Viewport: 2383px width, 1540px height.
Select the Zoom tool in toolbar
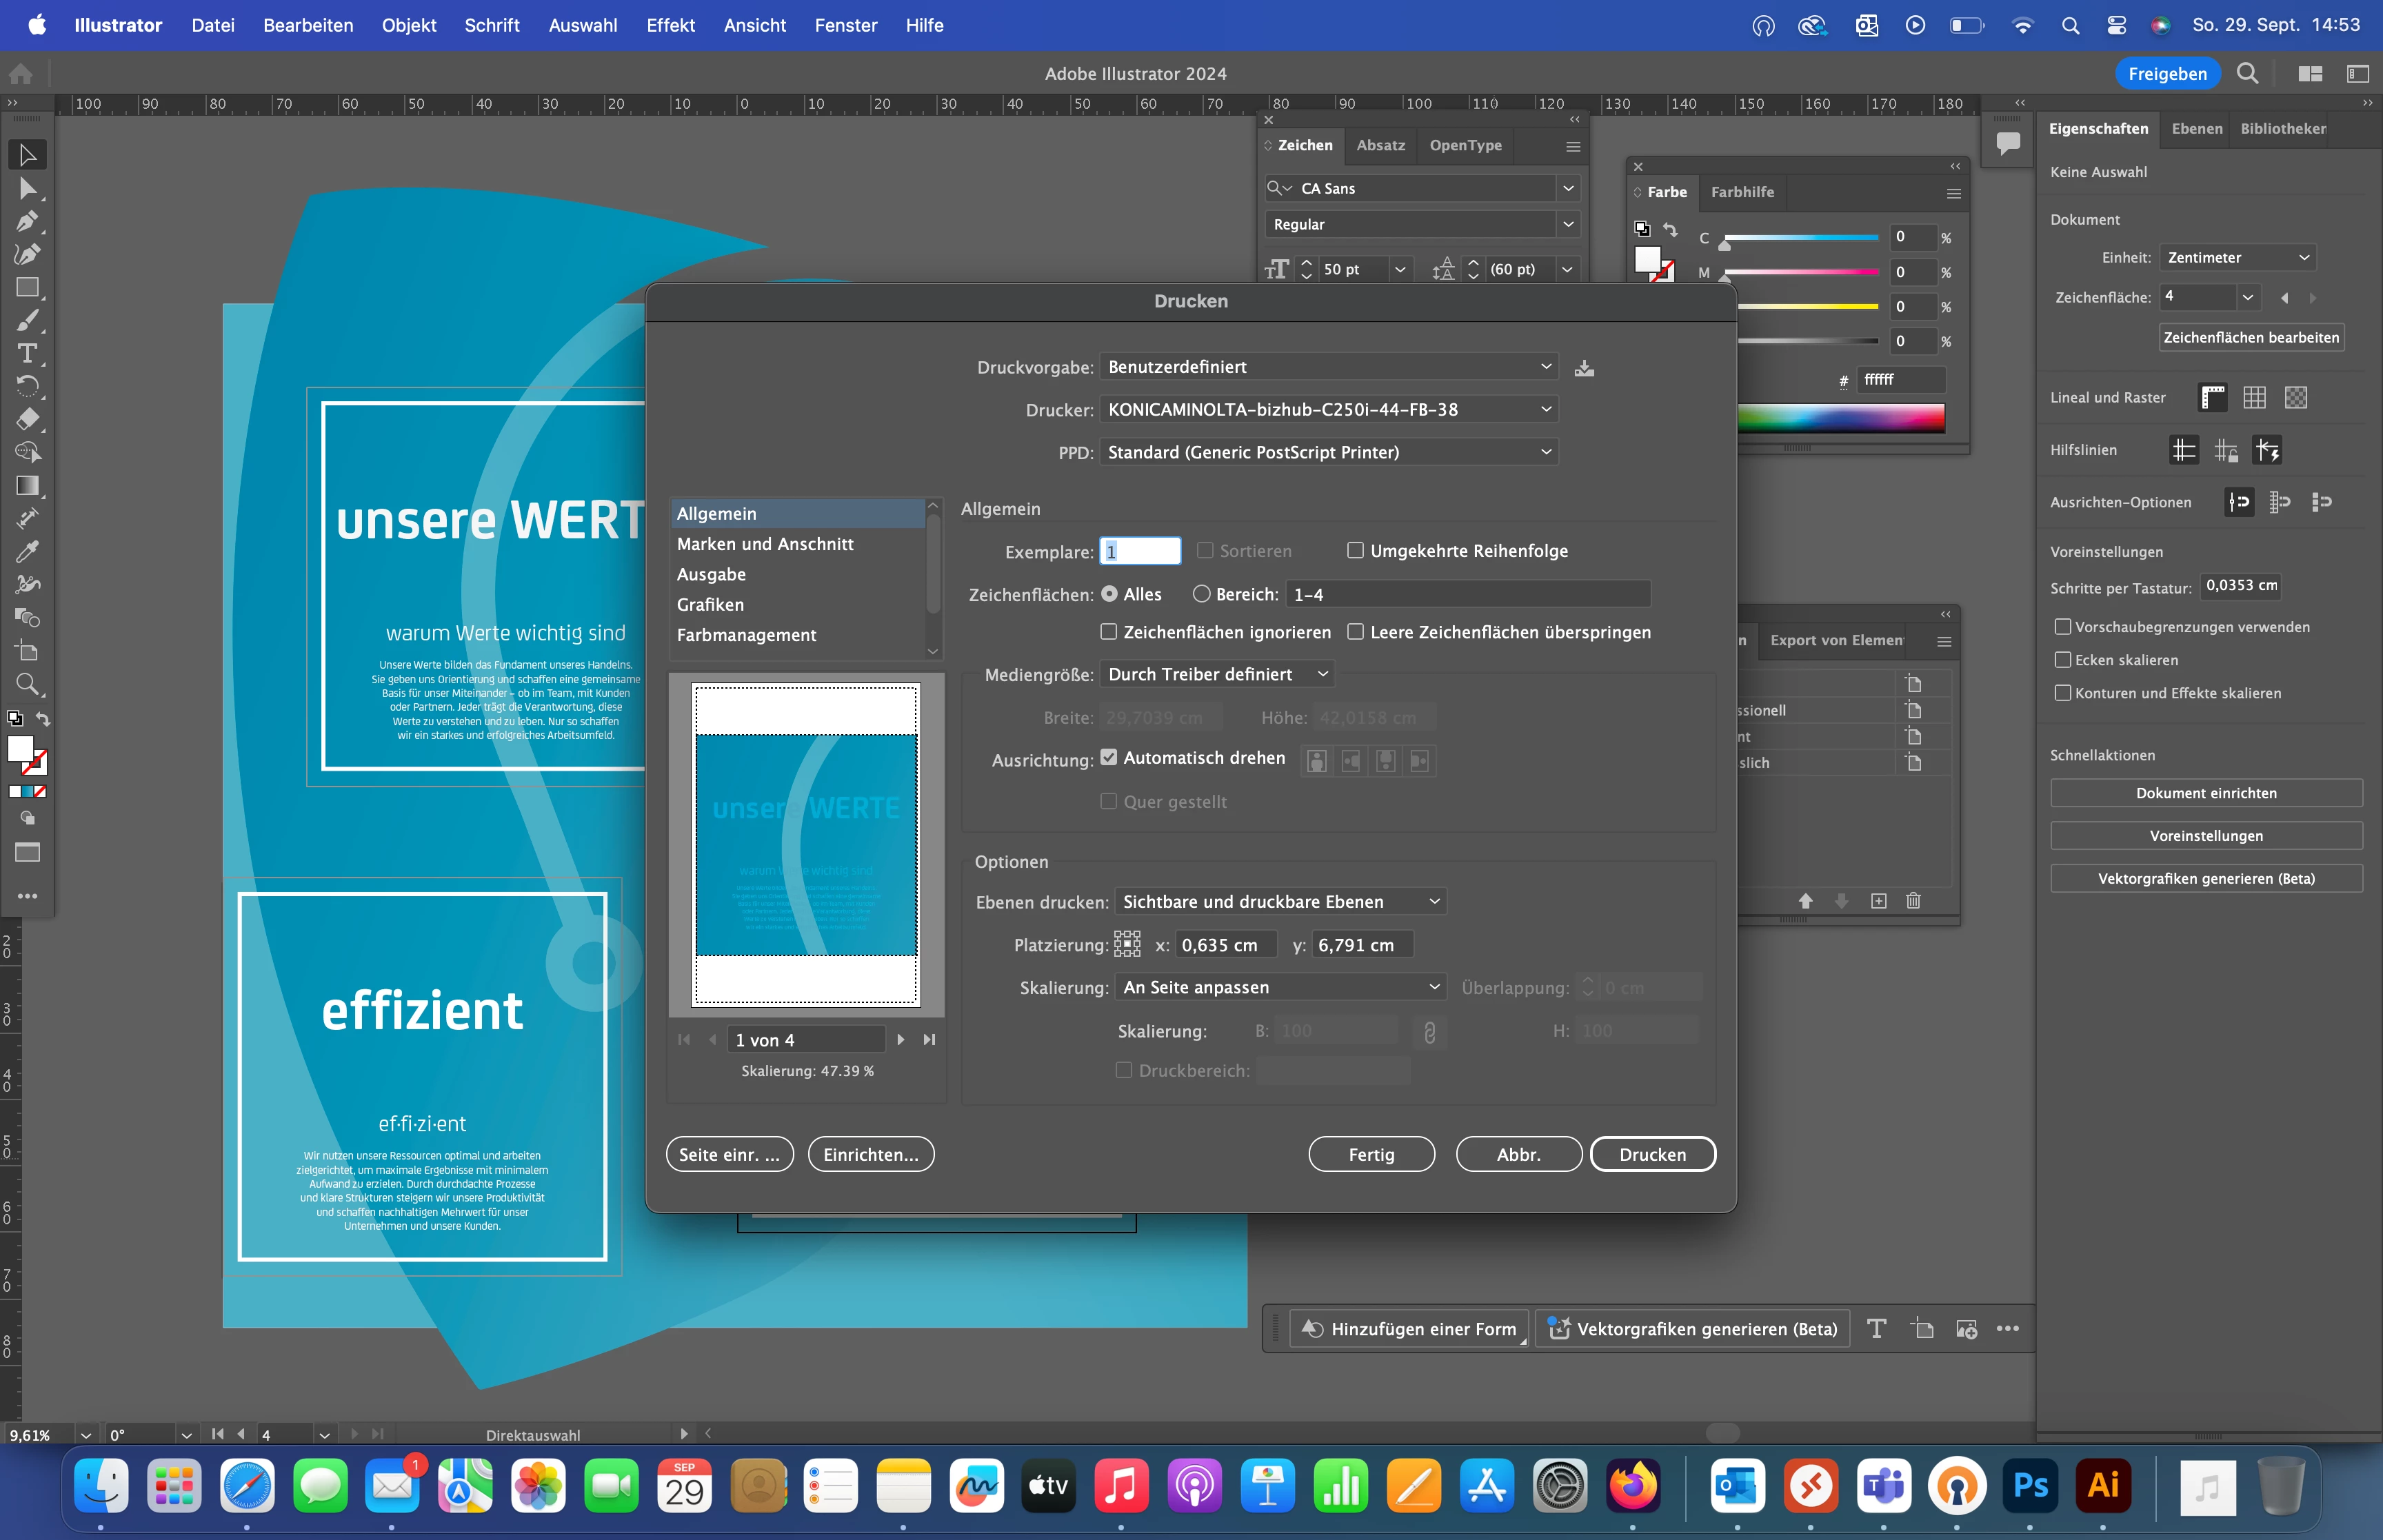(27, 684)
